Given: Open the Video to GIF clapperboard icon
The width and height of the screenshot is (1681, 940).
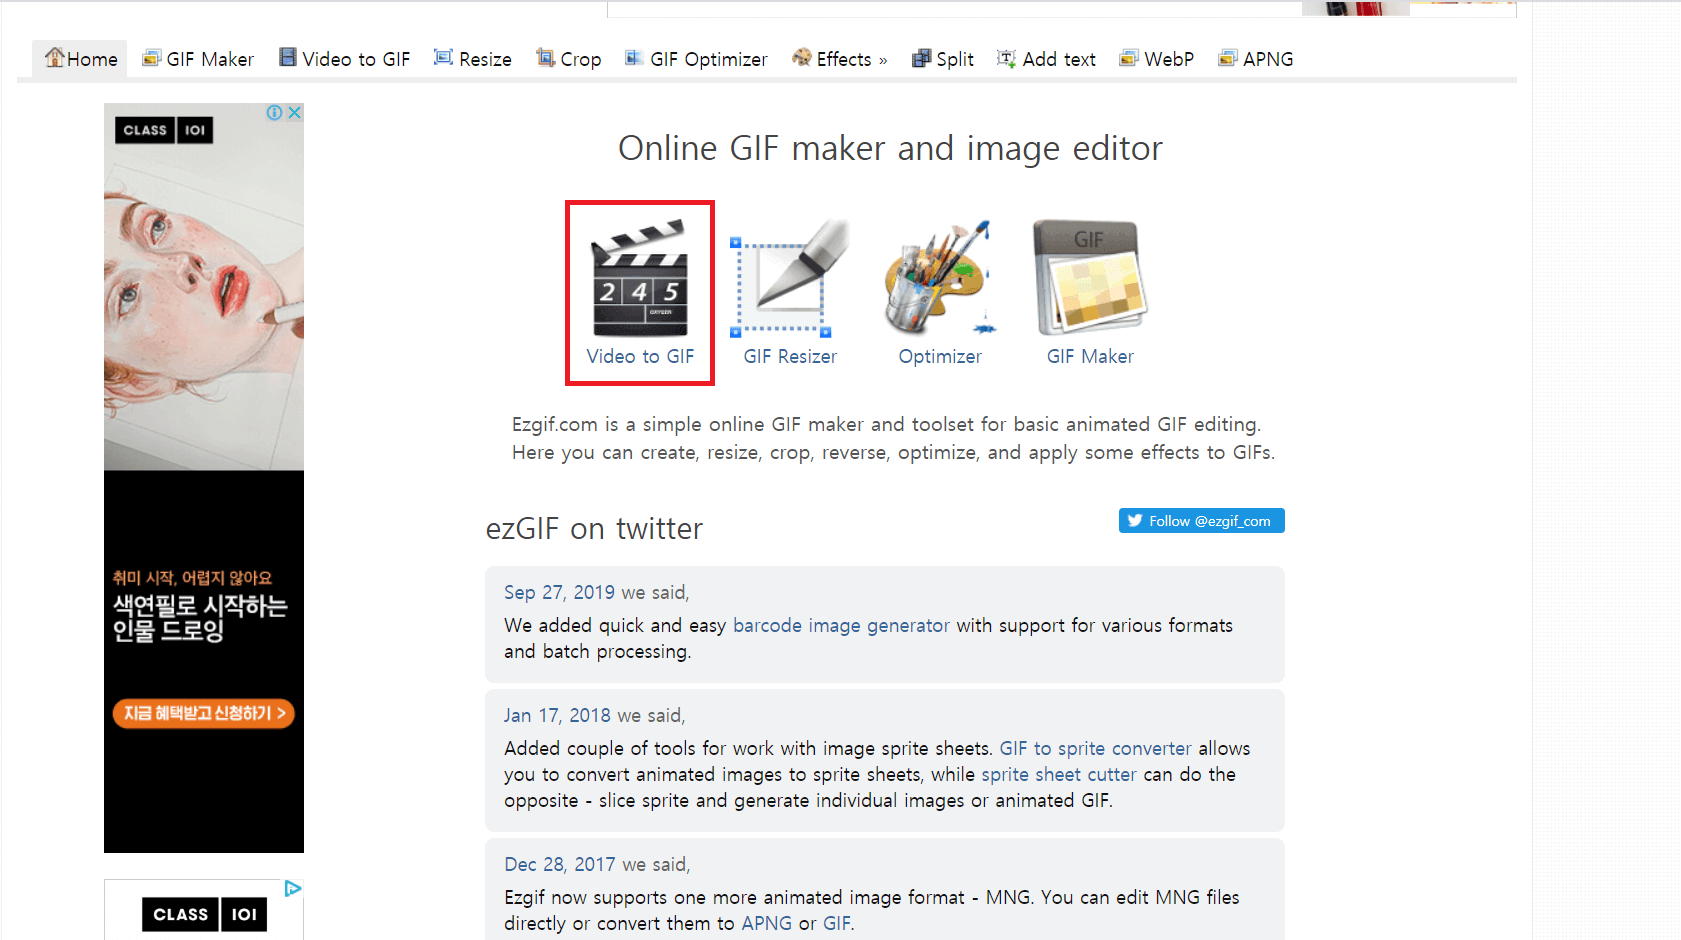Looking at the screenshot, I should coord(640,278).
